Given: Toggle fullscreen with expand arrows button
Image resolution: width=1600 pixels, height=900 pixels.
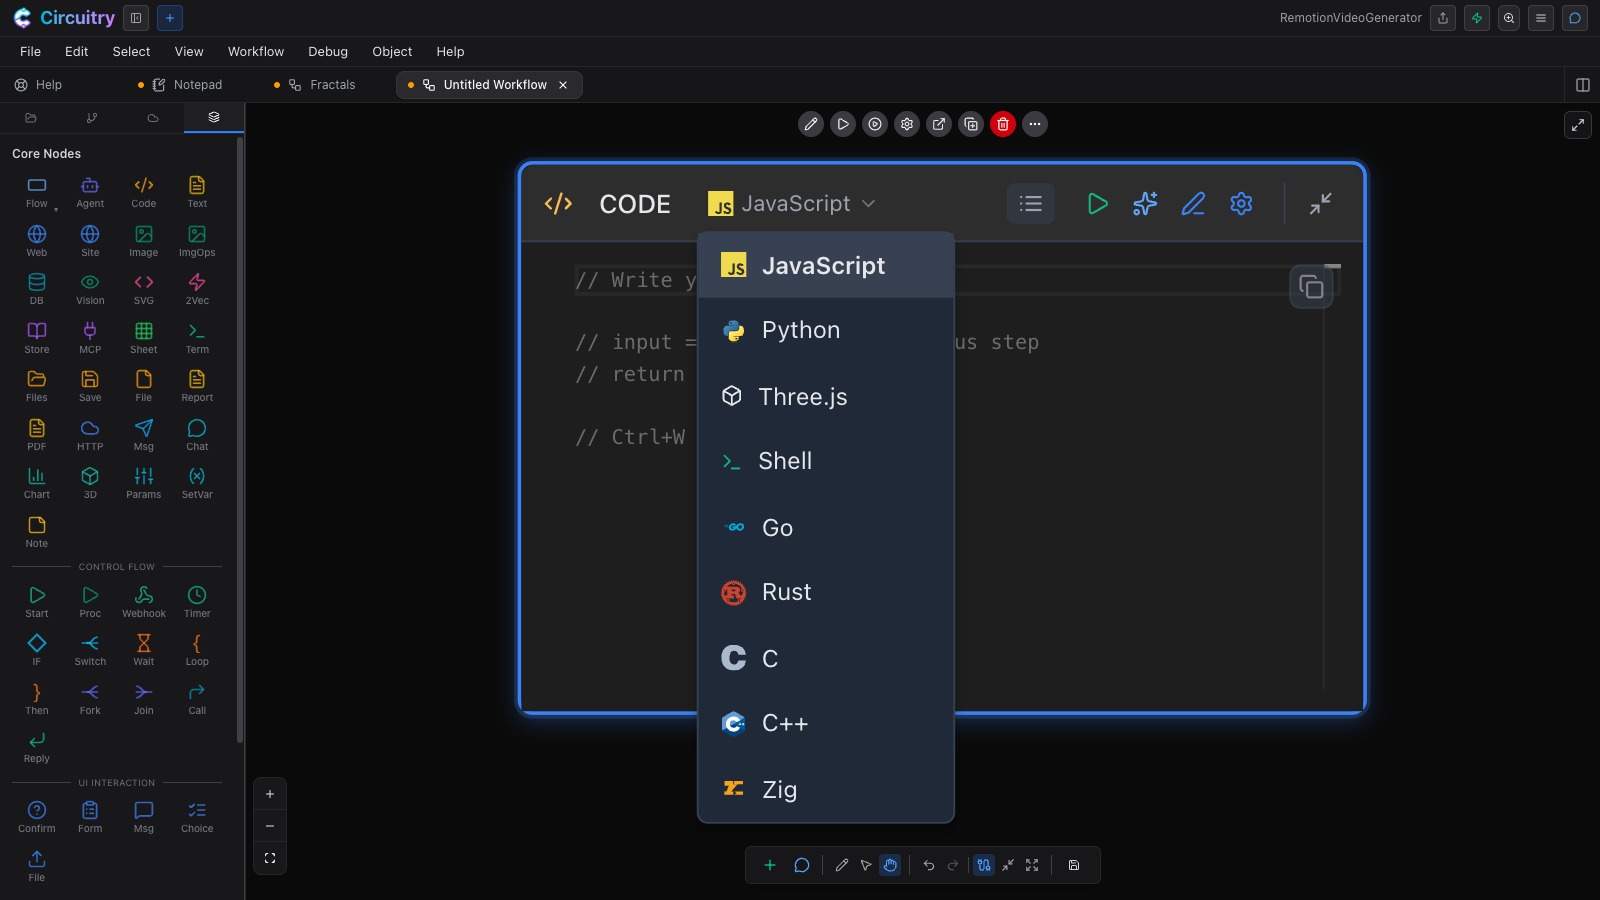Looking at the screenshot, I should pos(1578,125).
